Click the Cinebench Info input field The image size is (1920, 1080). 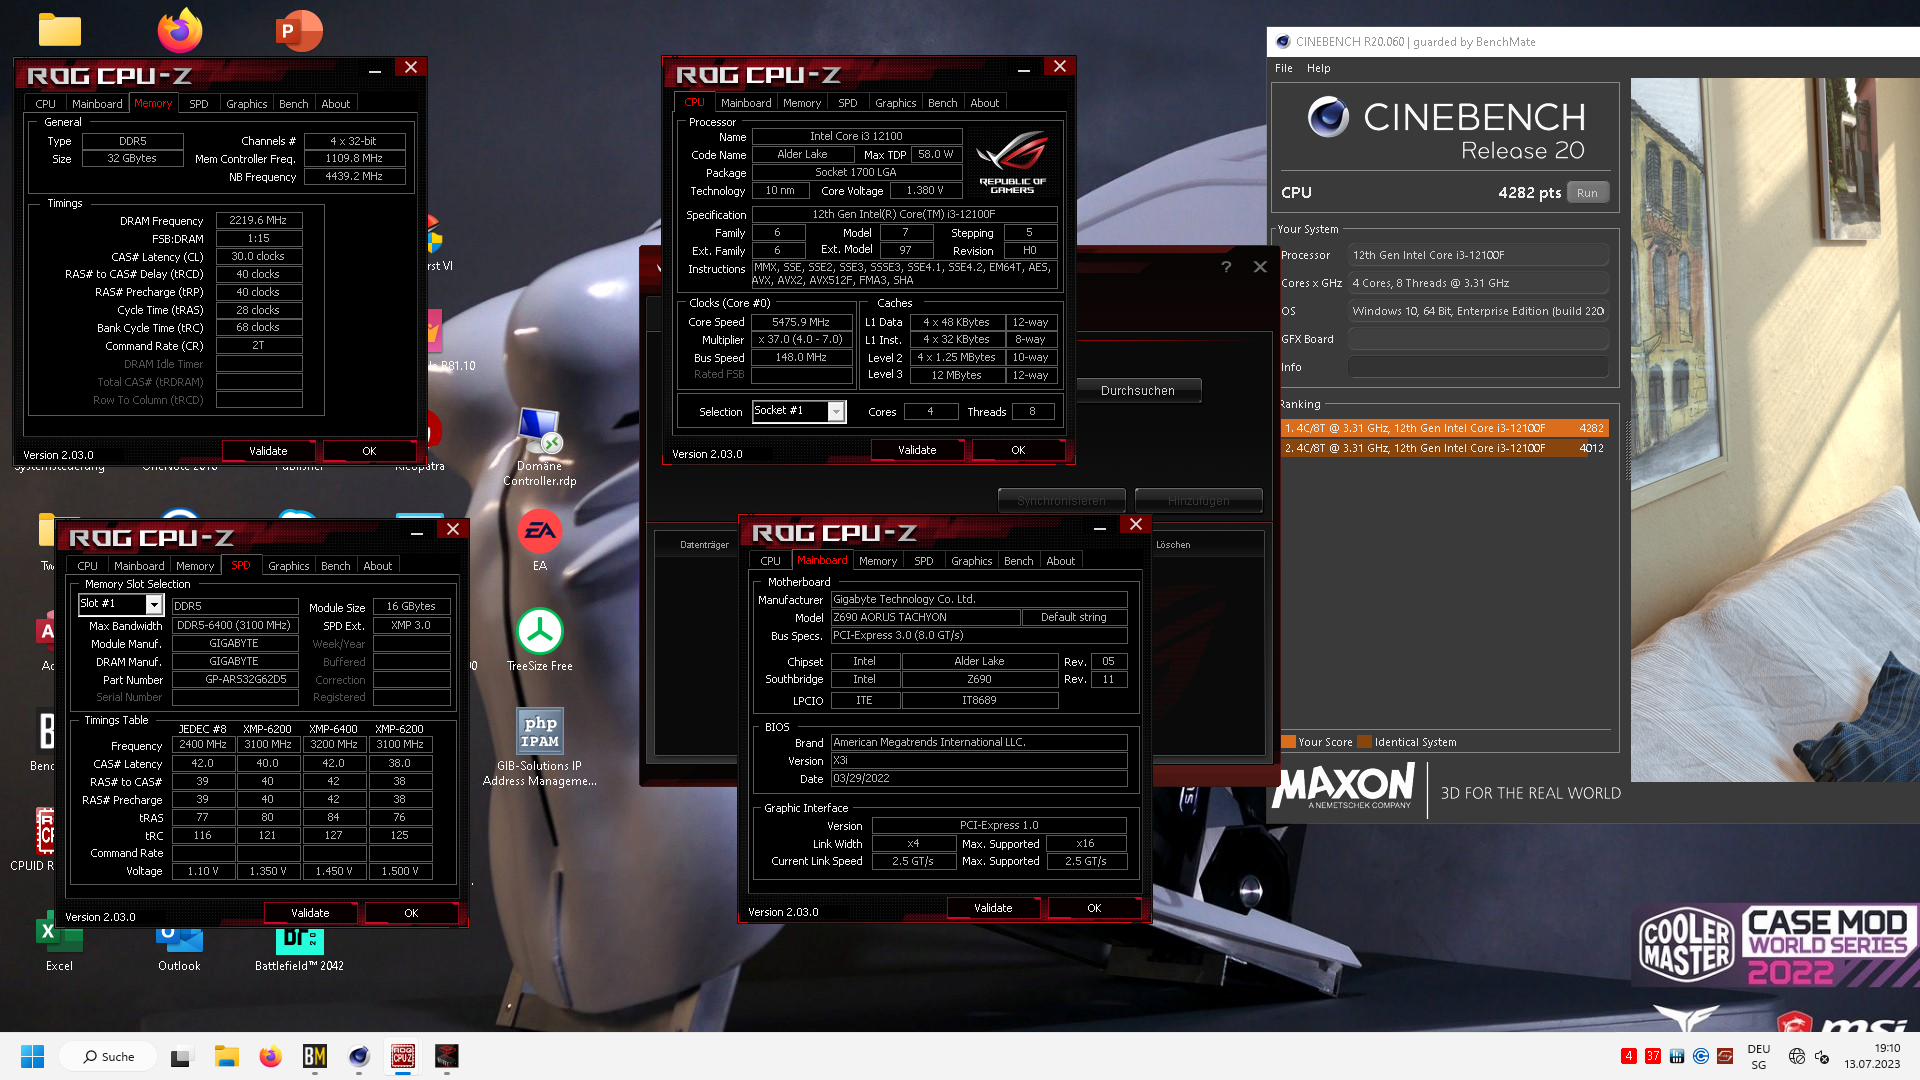[1478, 367]
